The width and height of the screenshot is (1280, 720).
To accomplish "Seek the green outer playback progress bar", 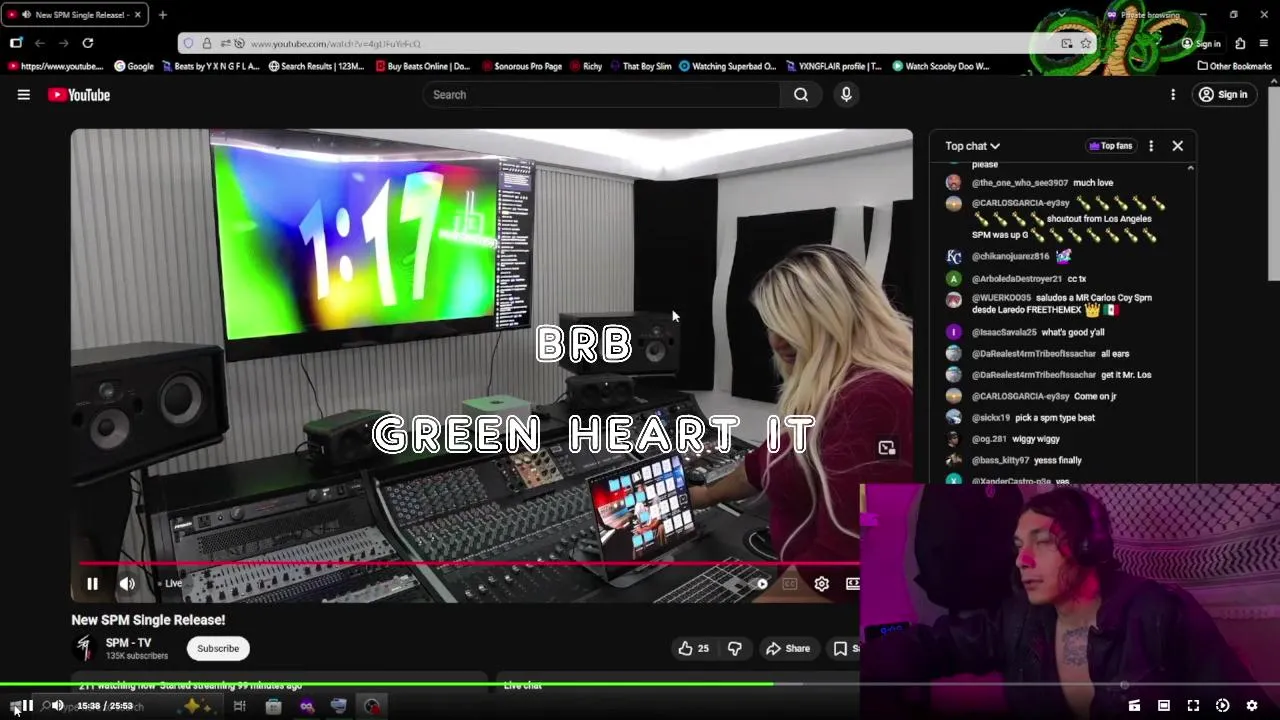I will [x=640, y=685].
